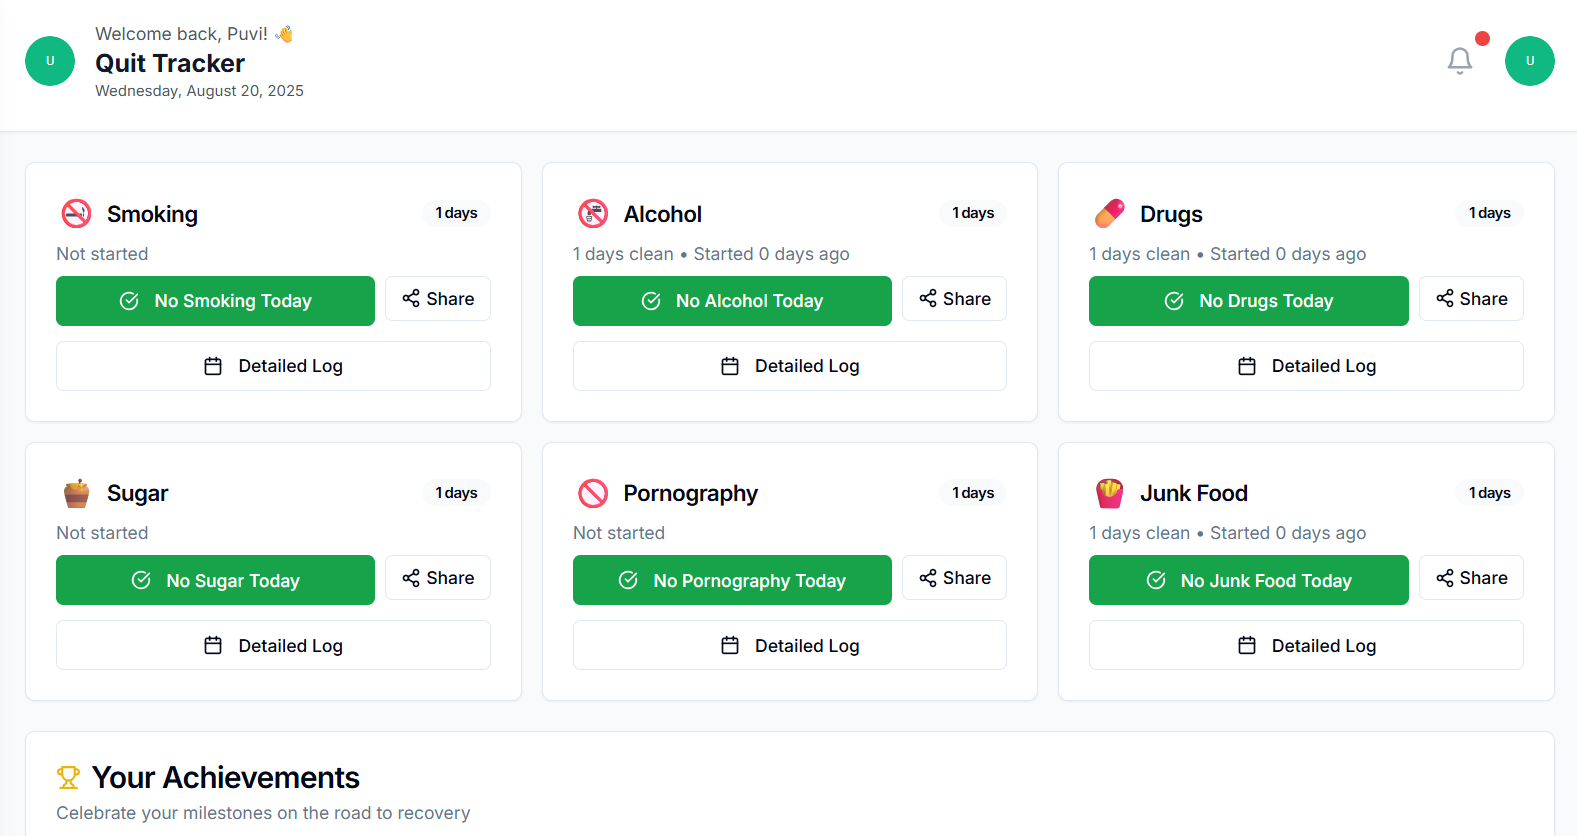The height and width of the screenshot is (836, 1577).
Task: Click the 1 days badge on Alcohol
Action: click(973, 213)
